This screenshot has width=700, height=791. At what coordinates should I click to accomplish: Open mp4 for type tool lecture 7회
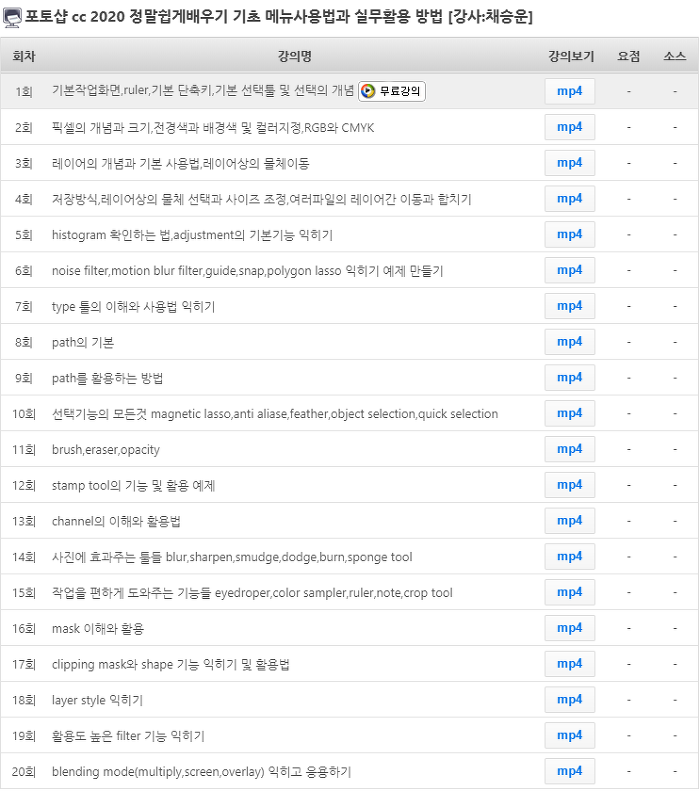point(569,306)
